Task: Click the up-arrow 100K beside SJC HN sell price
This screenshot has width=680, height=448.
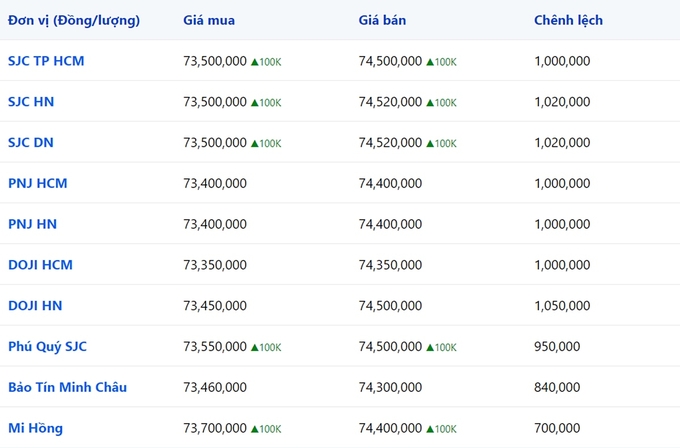Action: point(441,103)
